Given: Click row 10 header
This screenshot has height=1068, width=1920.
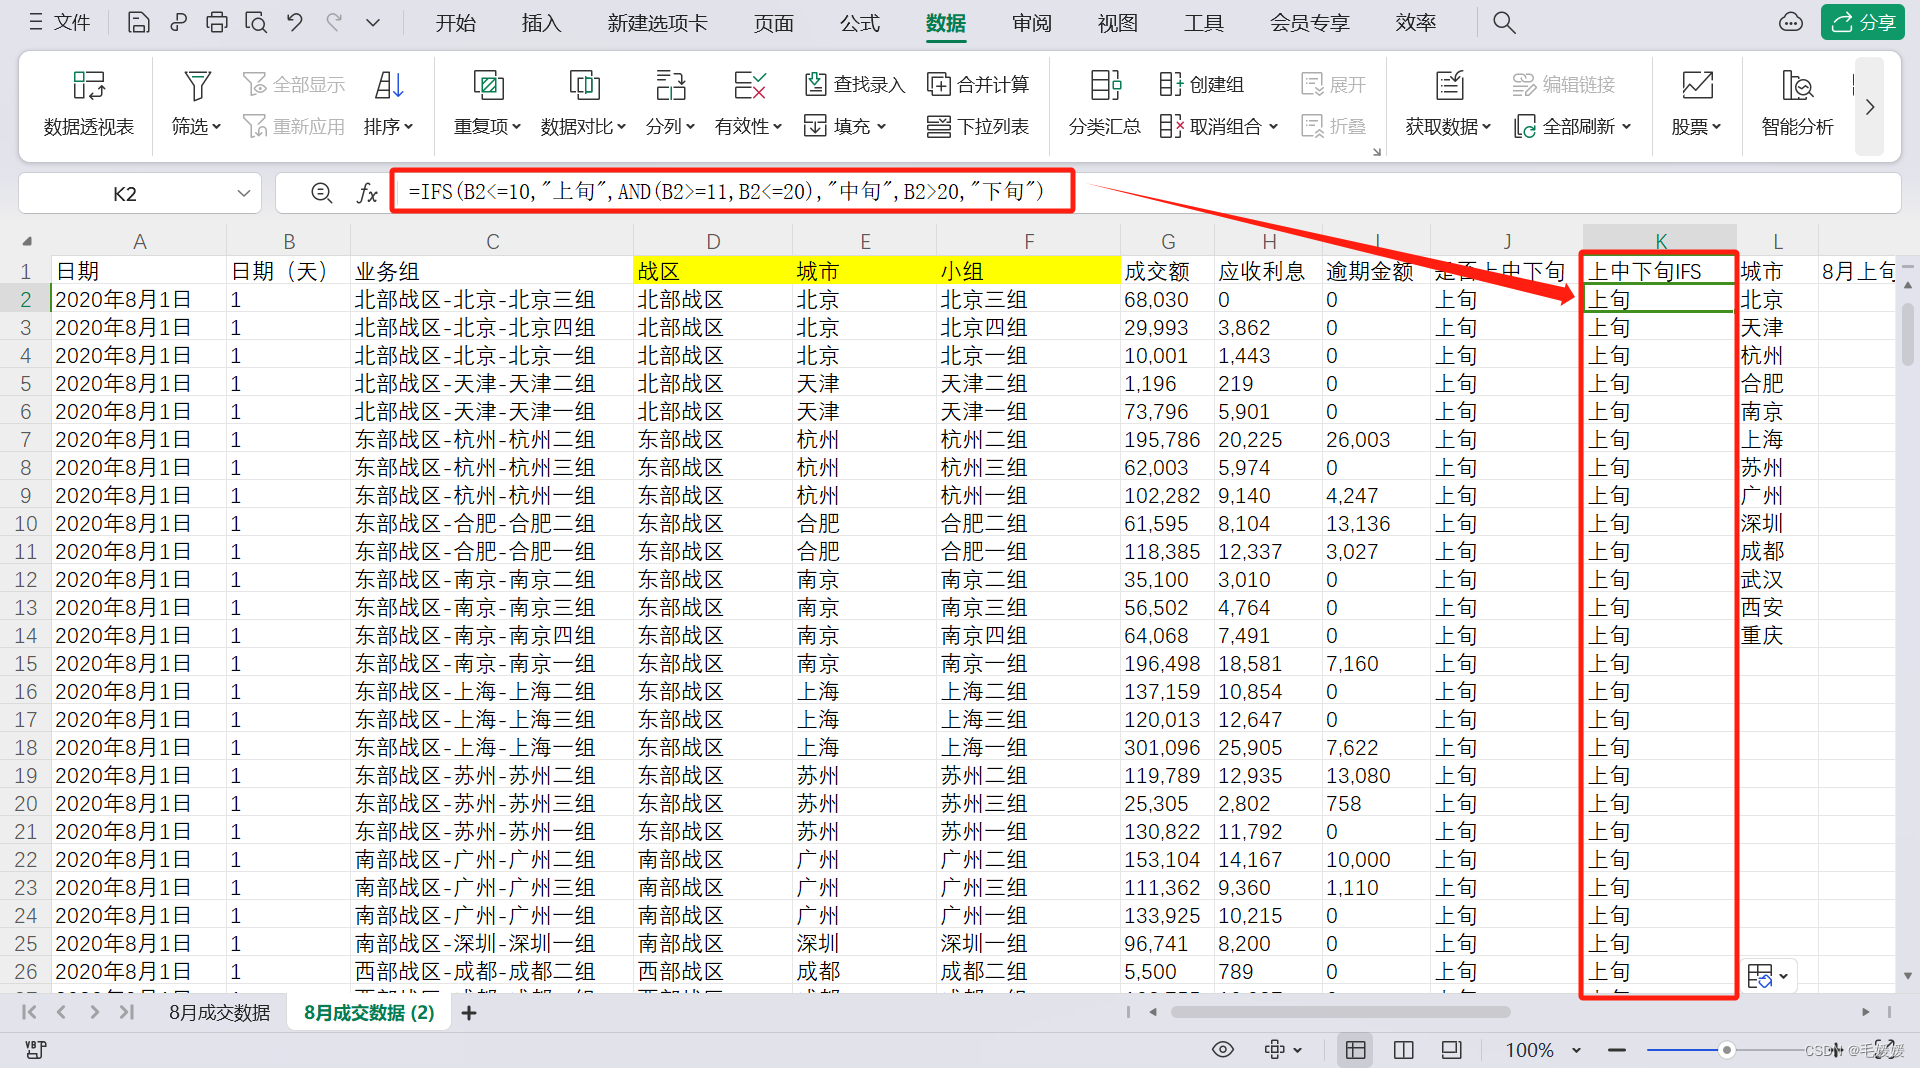Looking at the screenshot, I should 25,523.
